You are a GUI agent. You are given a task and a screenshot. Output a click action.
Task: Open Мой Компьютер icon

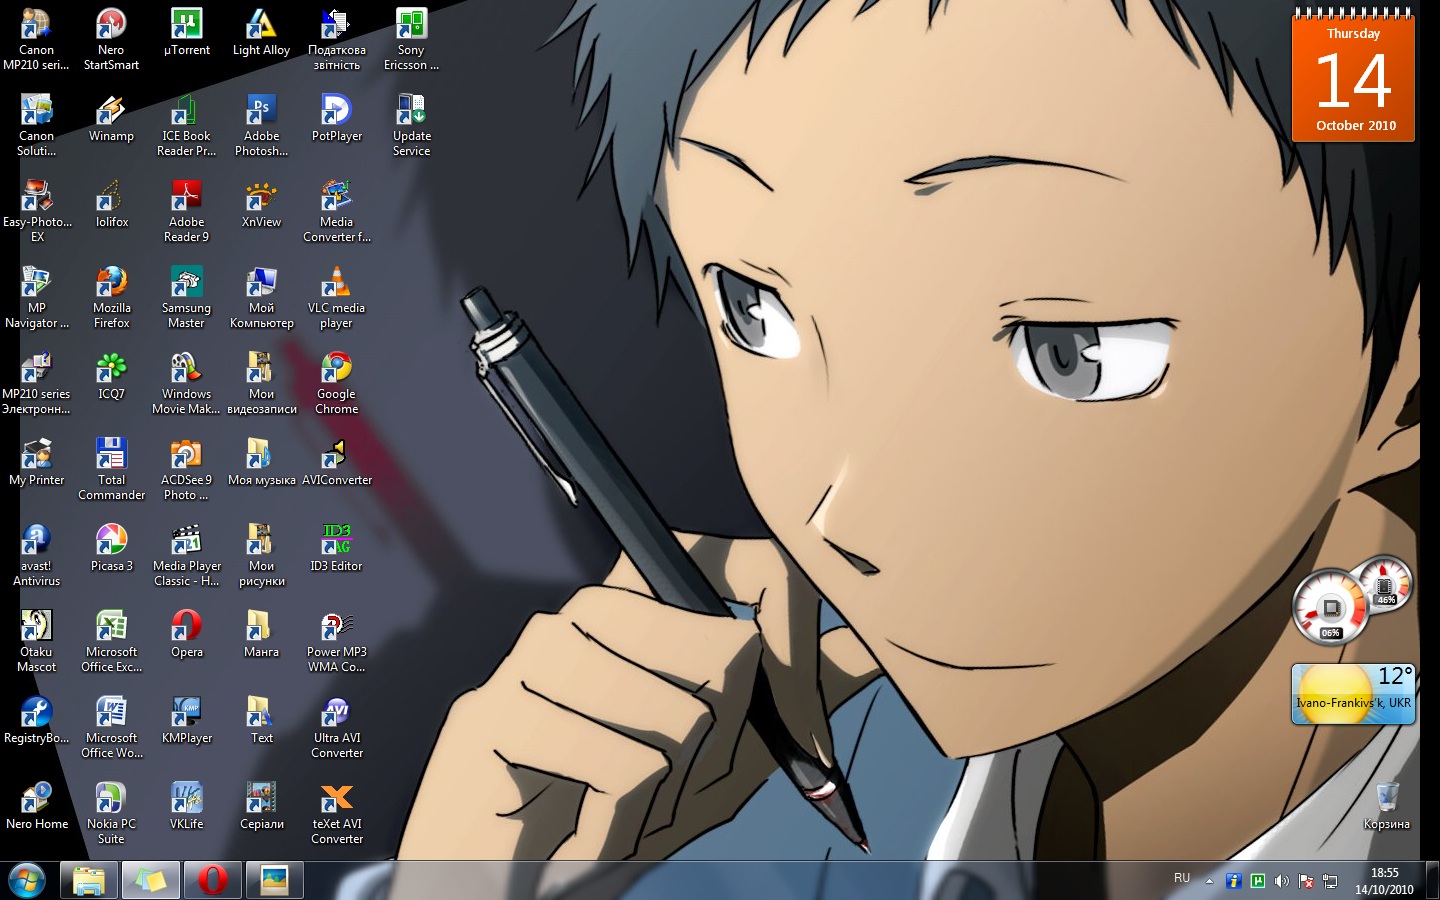(261, 298)
